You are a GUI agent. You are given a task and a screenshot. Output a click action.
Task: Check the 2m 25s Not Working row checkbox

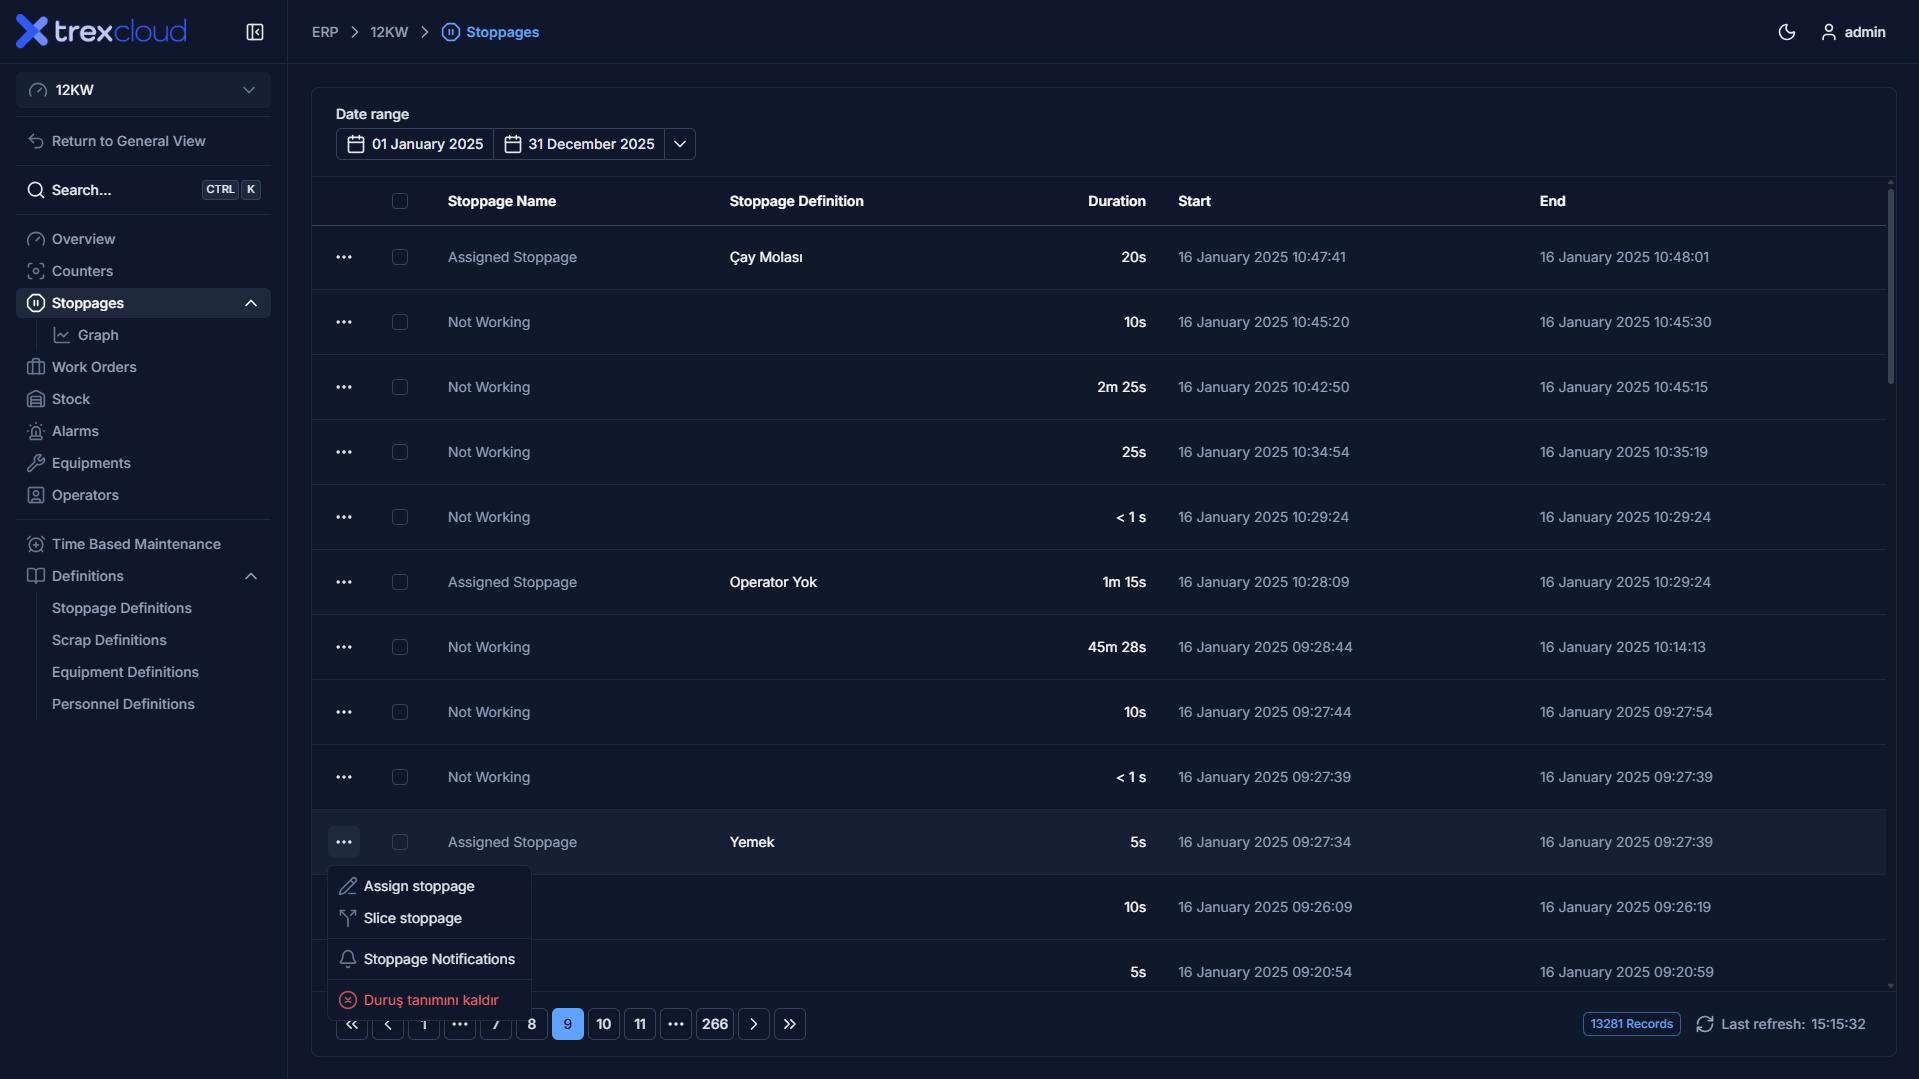click(x=400, y=387)
